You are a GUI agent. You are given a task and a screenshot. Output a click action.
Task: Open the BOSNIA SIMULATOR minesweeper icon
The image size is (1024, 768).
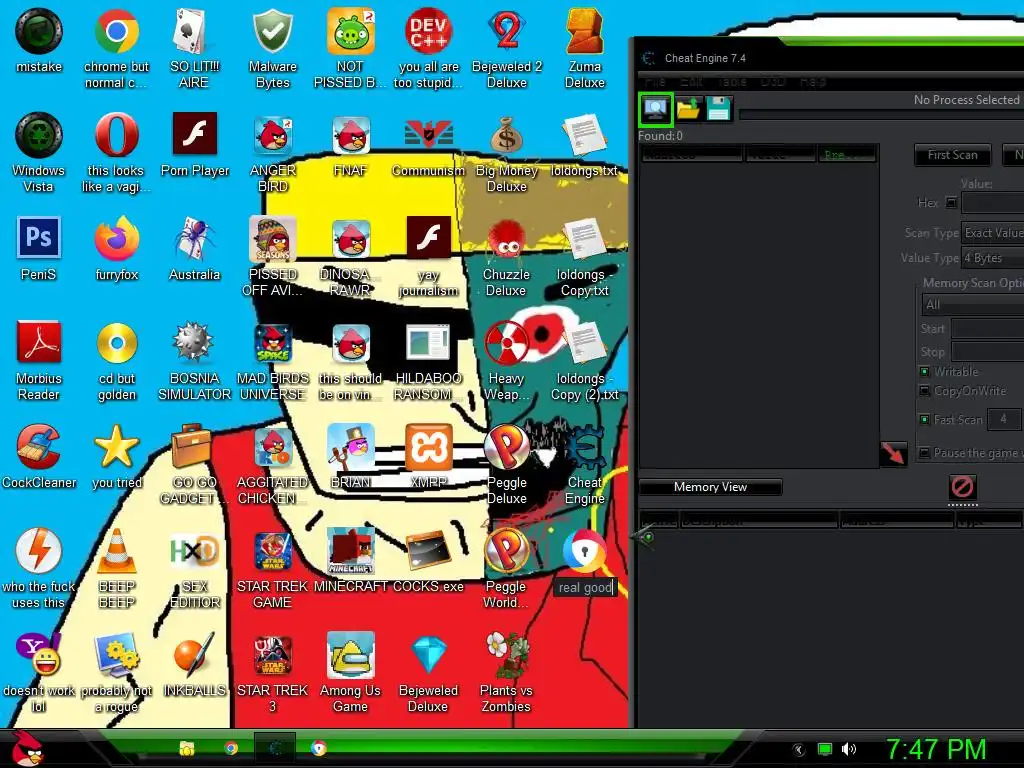(194, 343)
